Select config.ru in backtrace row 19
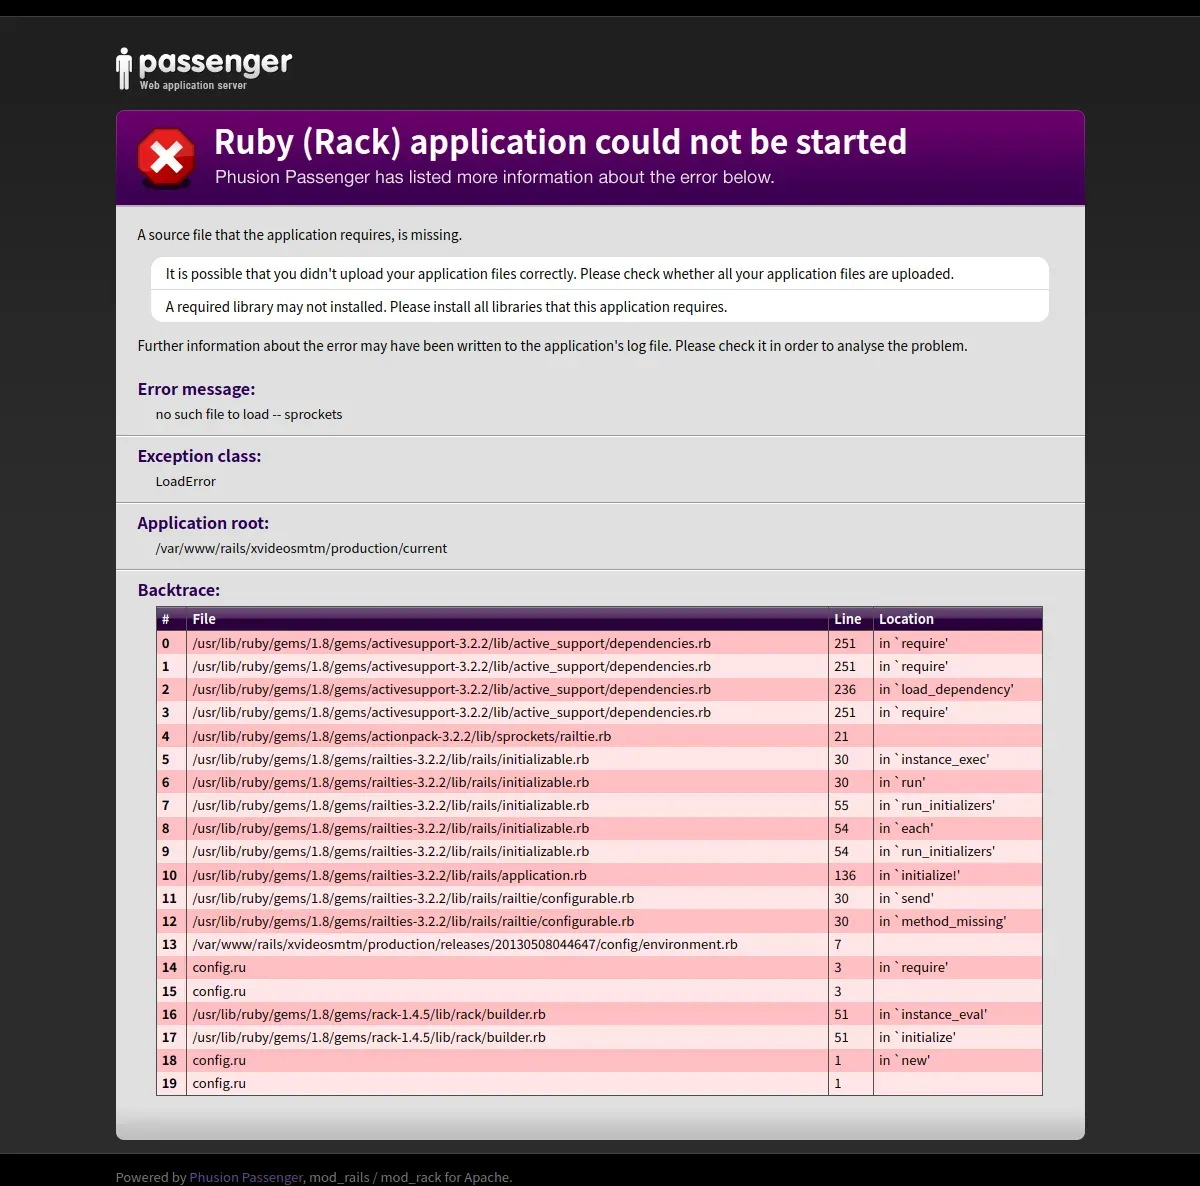The image size is (1200, 1186). 219,1083
